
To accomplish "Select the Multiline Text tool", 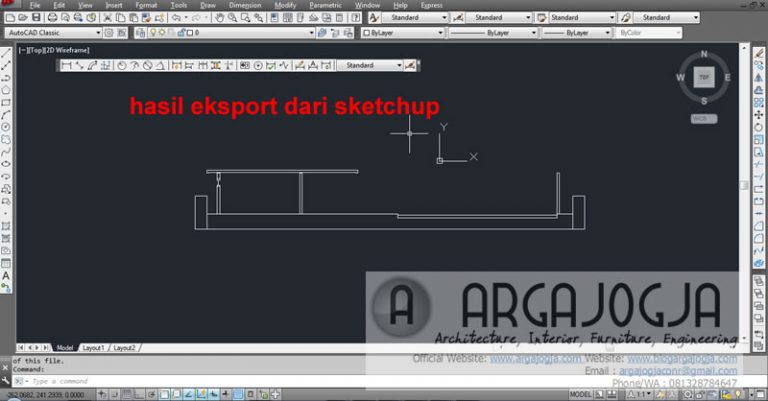I will pyautogui.click(x=6, y=276).
